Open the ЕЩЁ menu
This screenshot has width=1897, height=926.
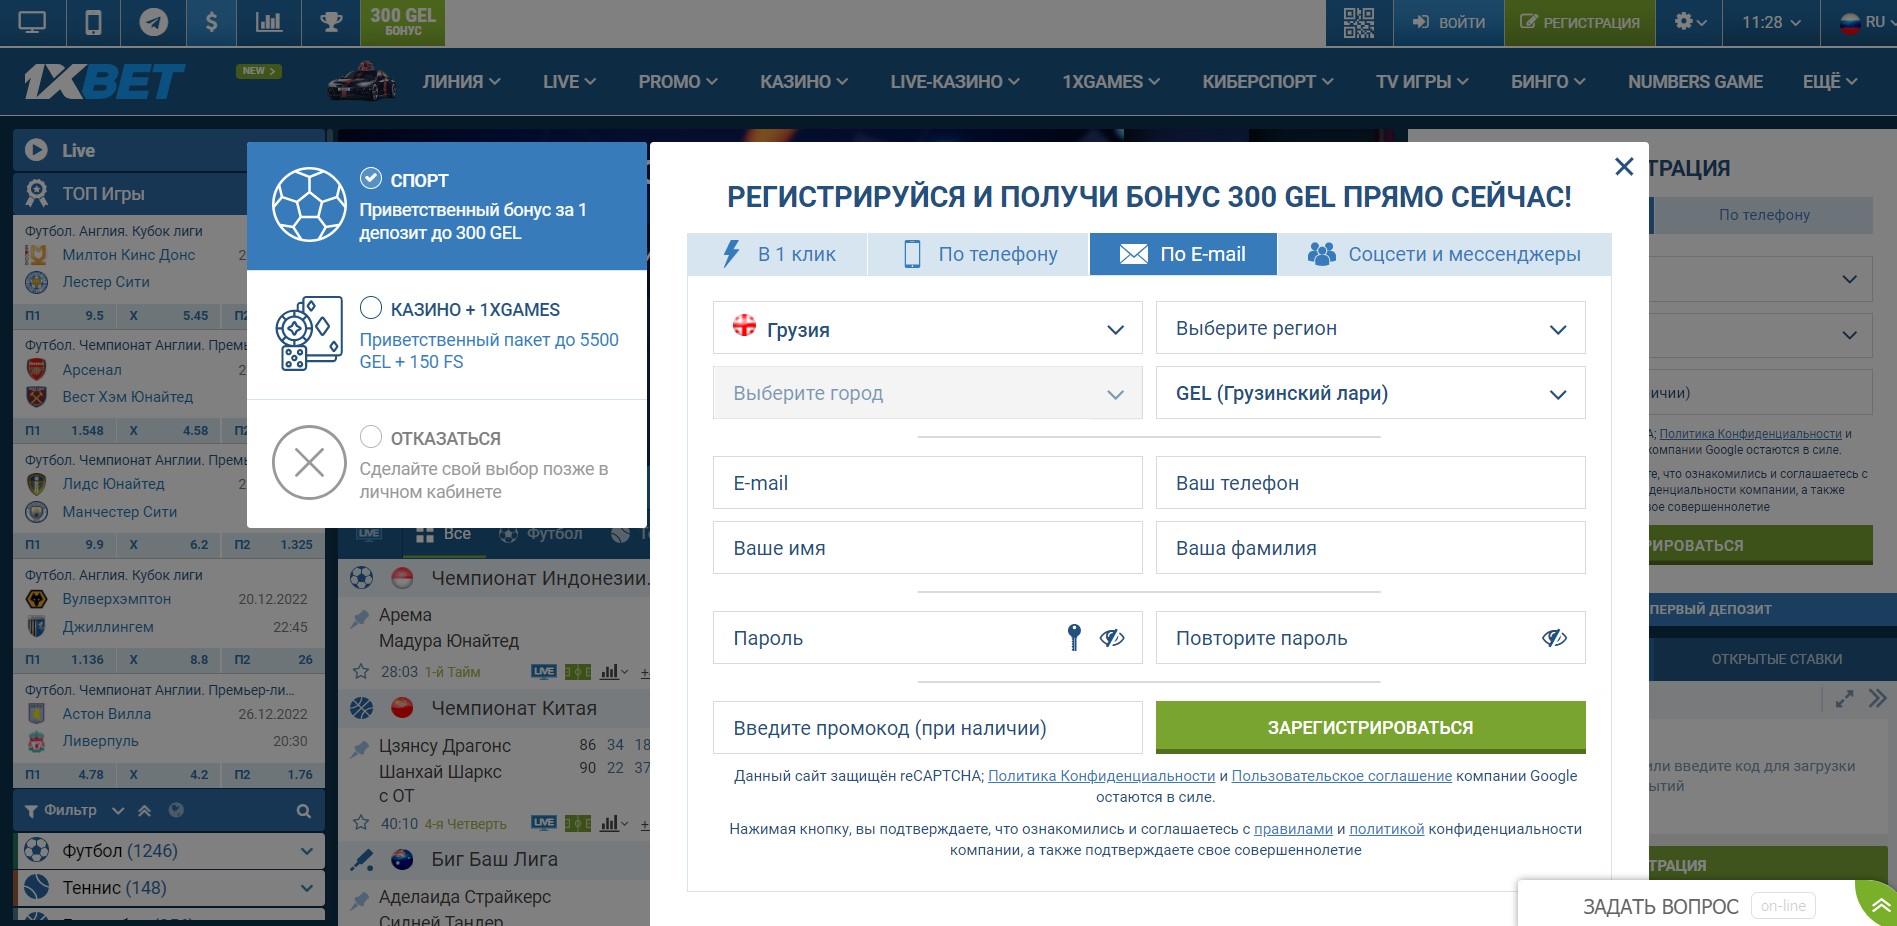1830,82
